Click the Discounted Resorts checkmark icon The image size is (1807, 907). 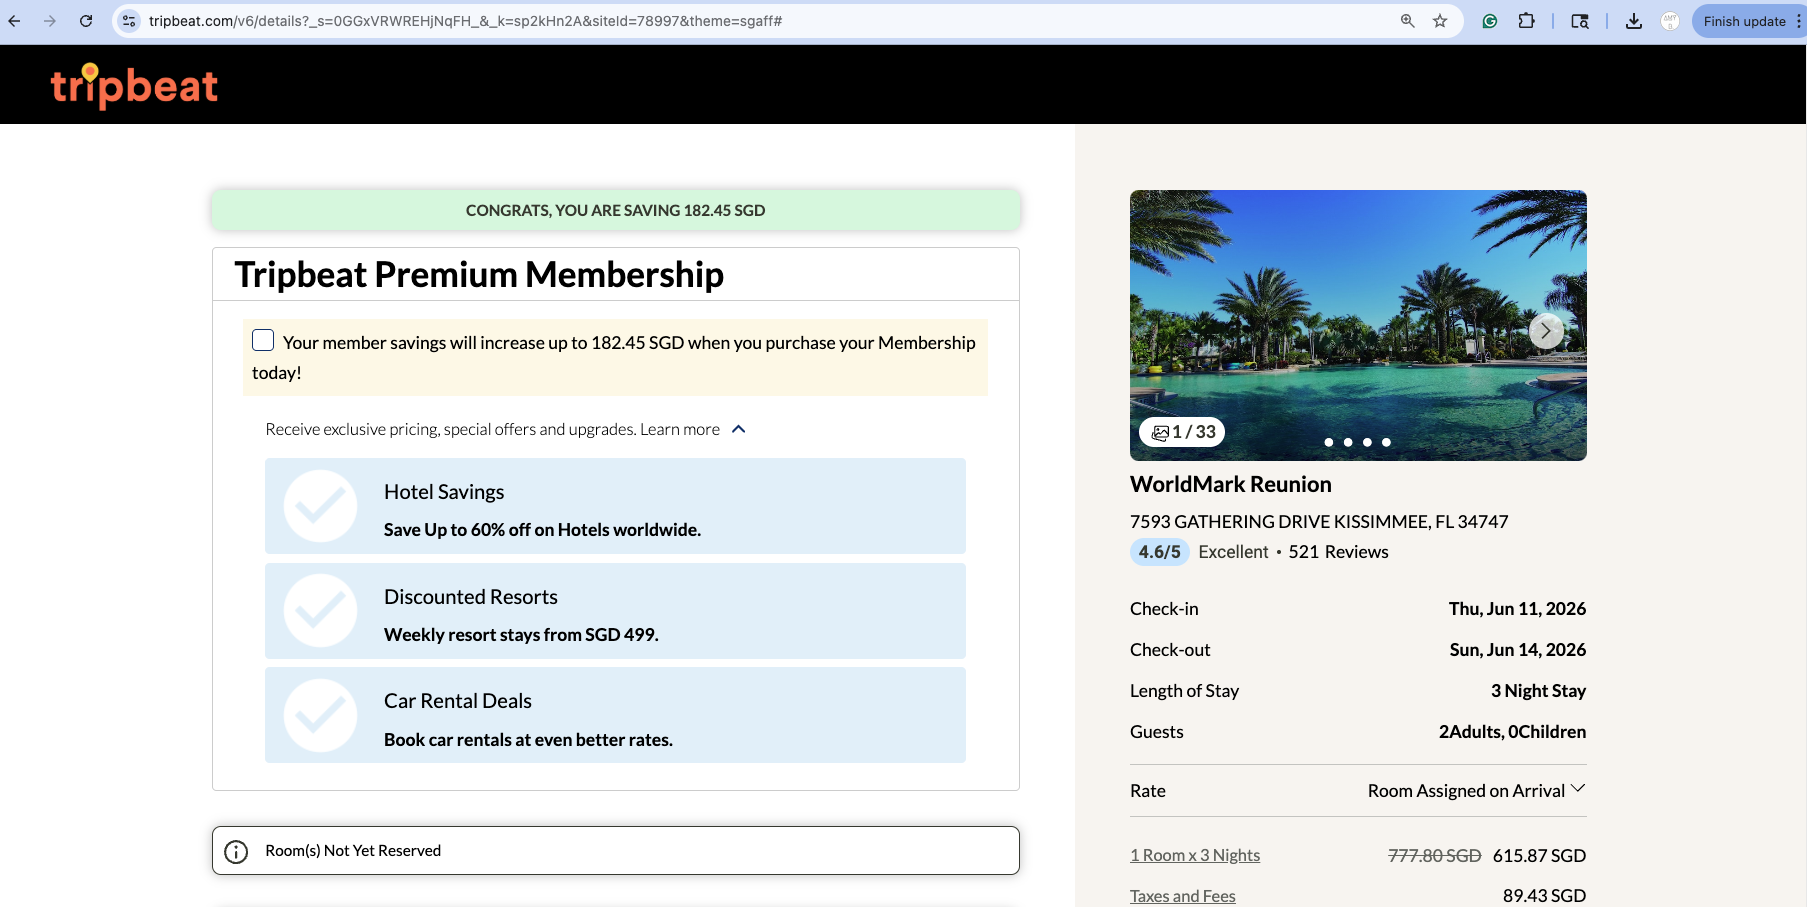coord(320,611)
